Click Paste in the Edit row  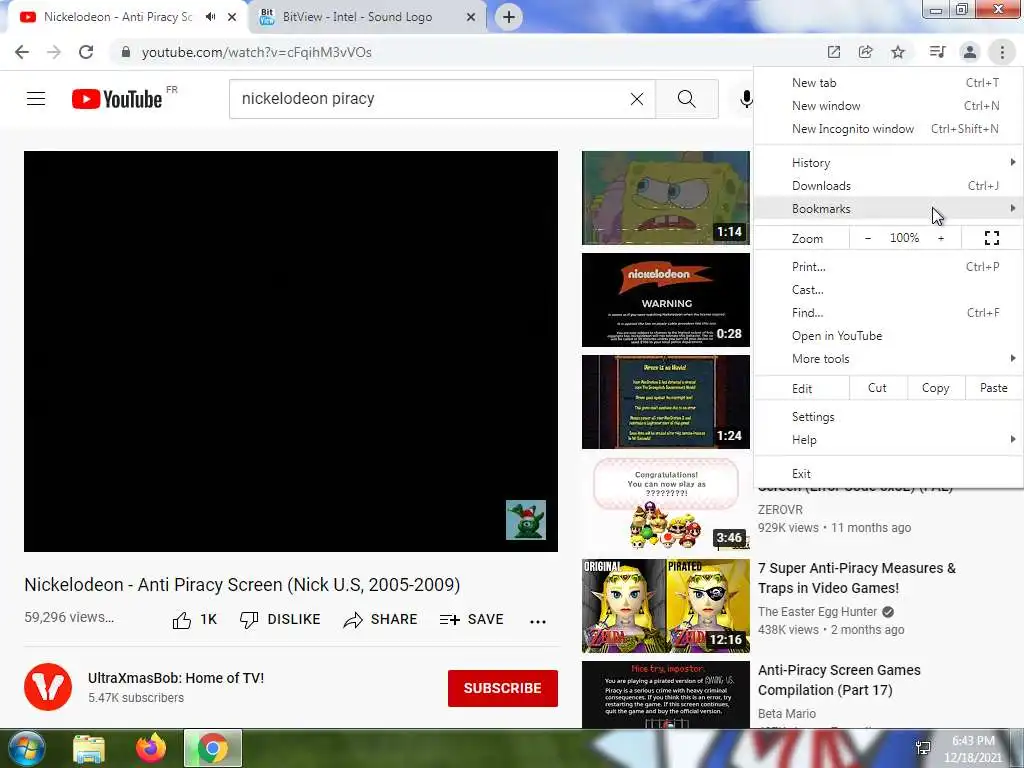[x=993, y=388]
